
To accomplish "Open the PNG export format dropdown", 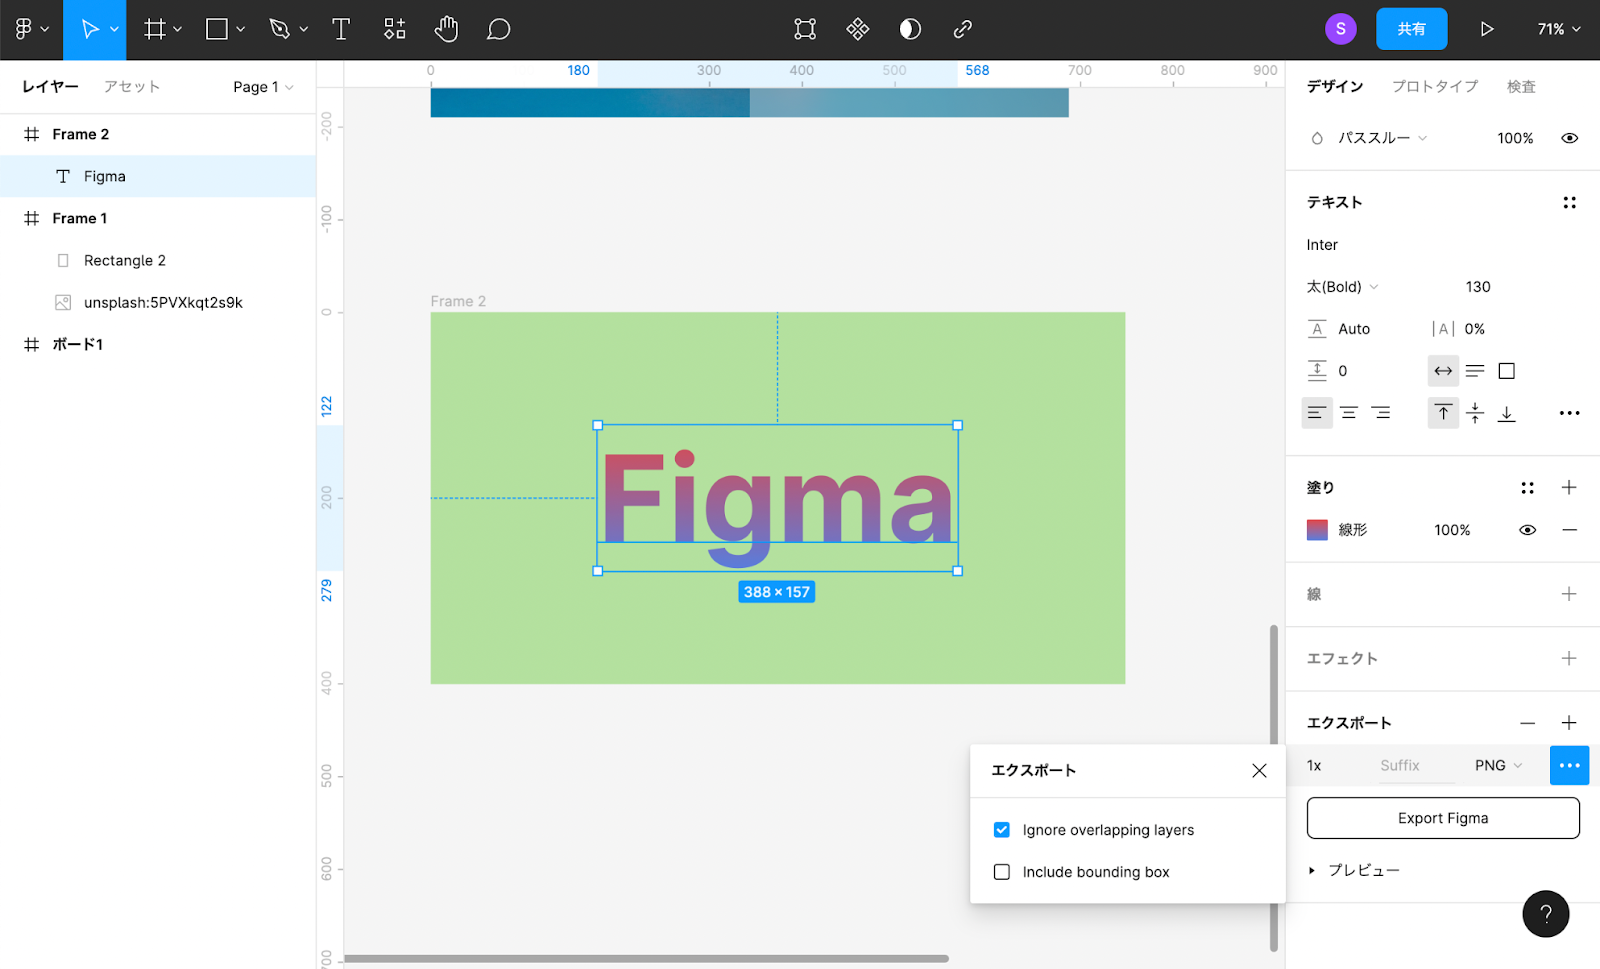I will pos(1496,765).
